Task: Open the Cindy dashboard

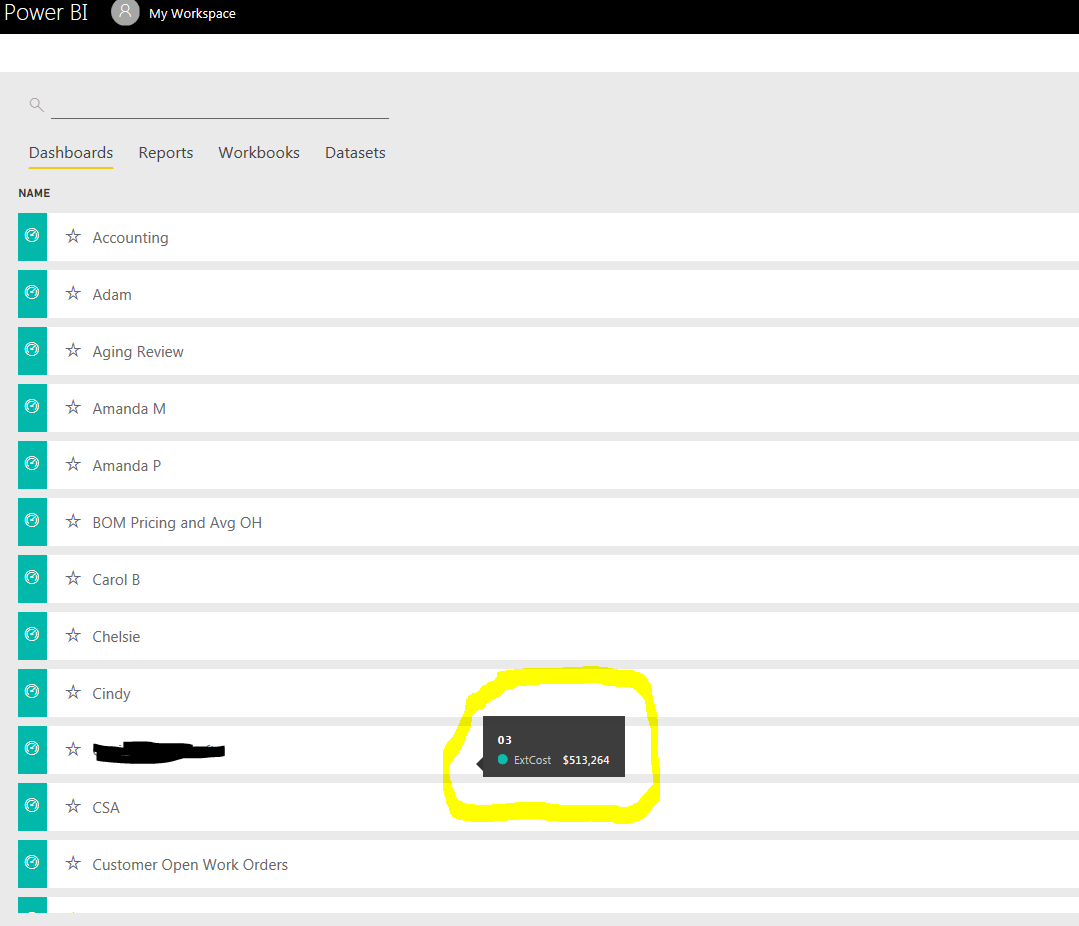Action: 111,694
